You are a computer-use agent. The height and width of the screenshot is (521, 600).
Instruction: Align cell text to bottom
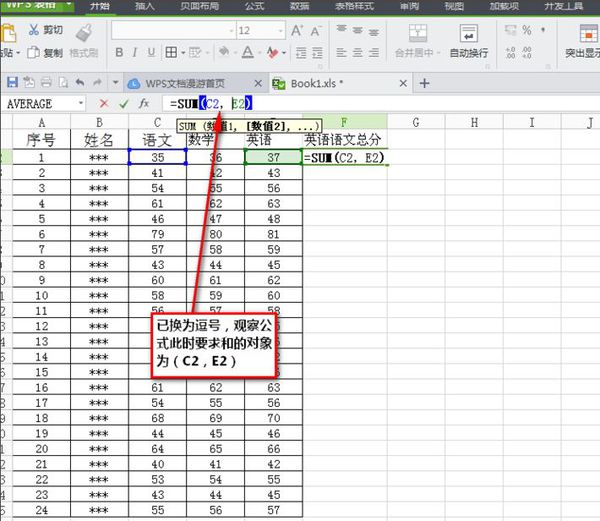tap(373, 32)
